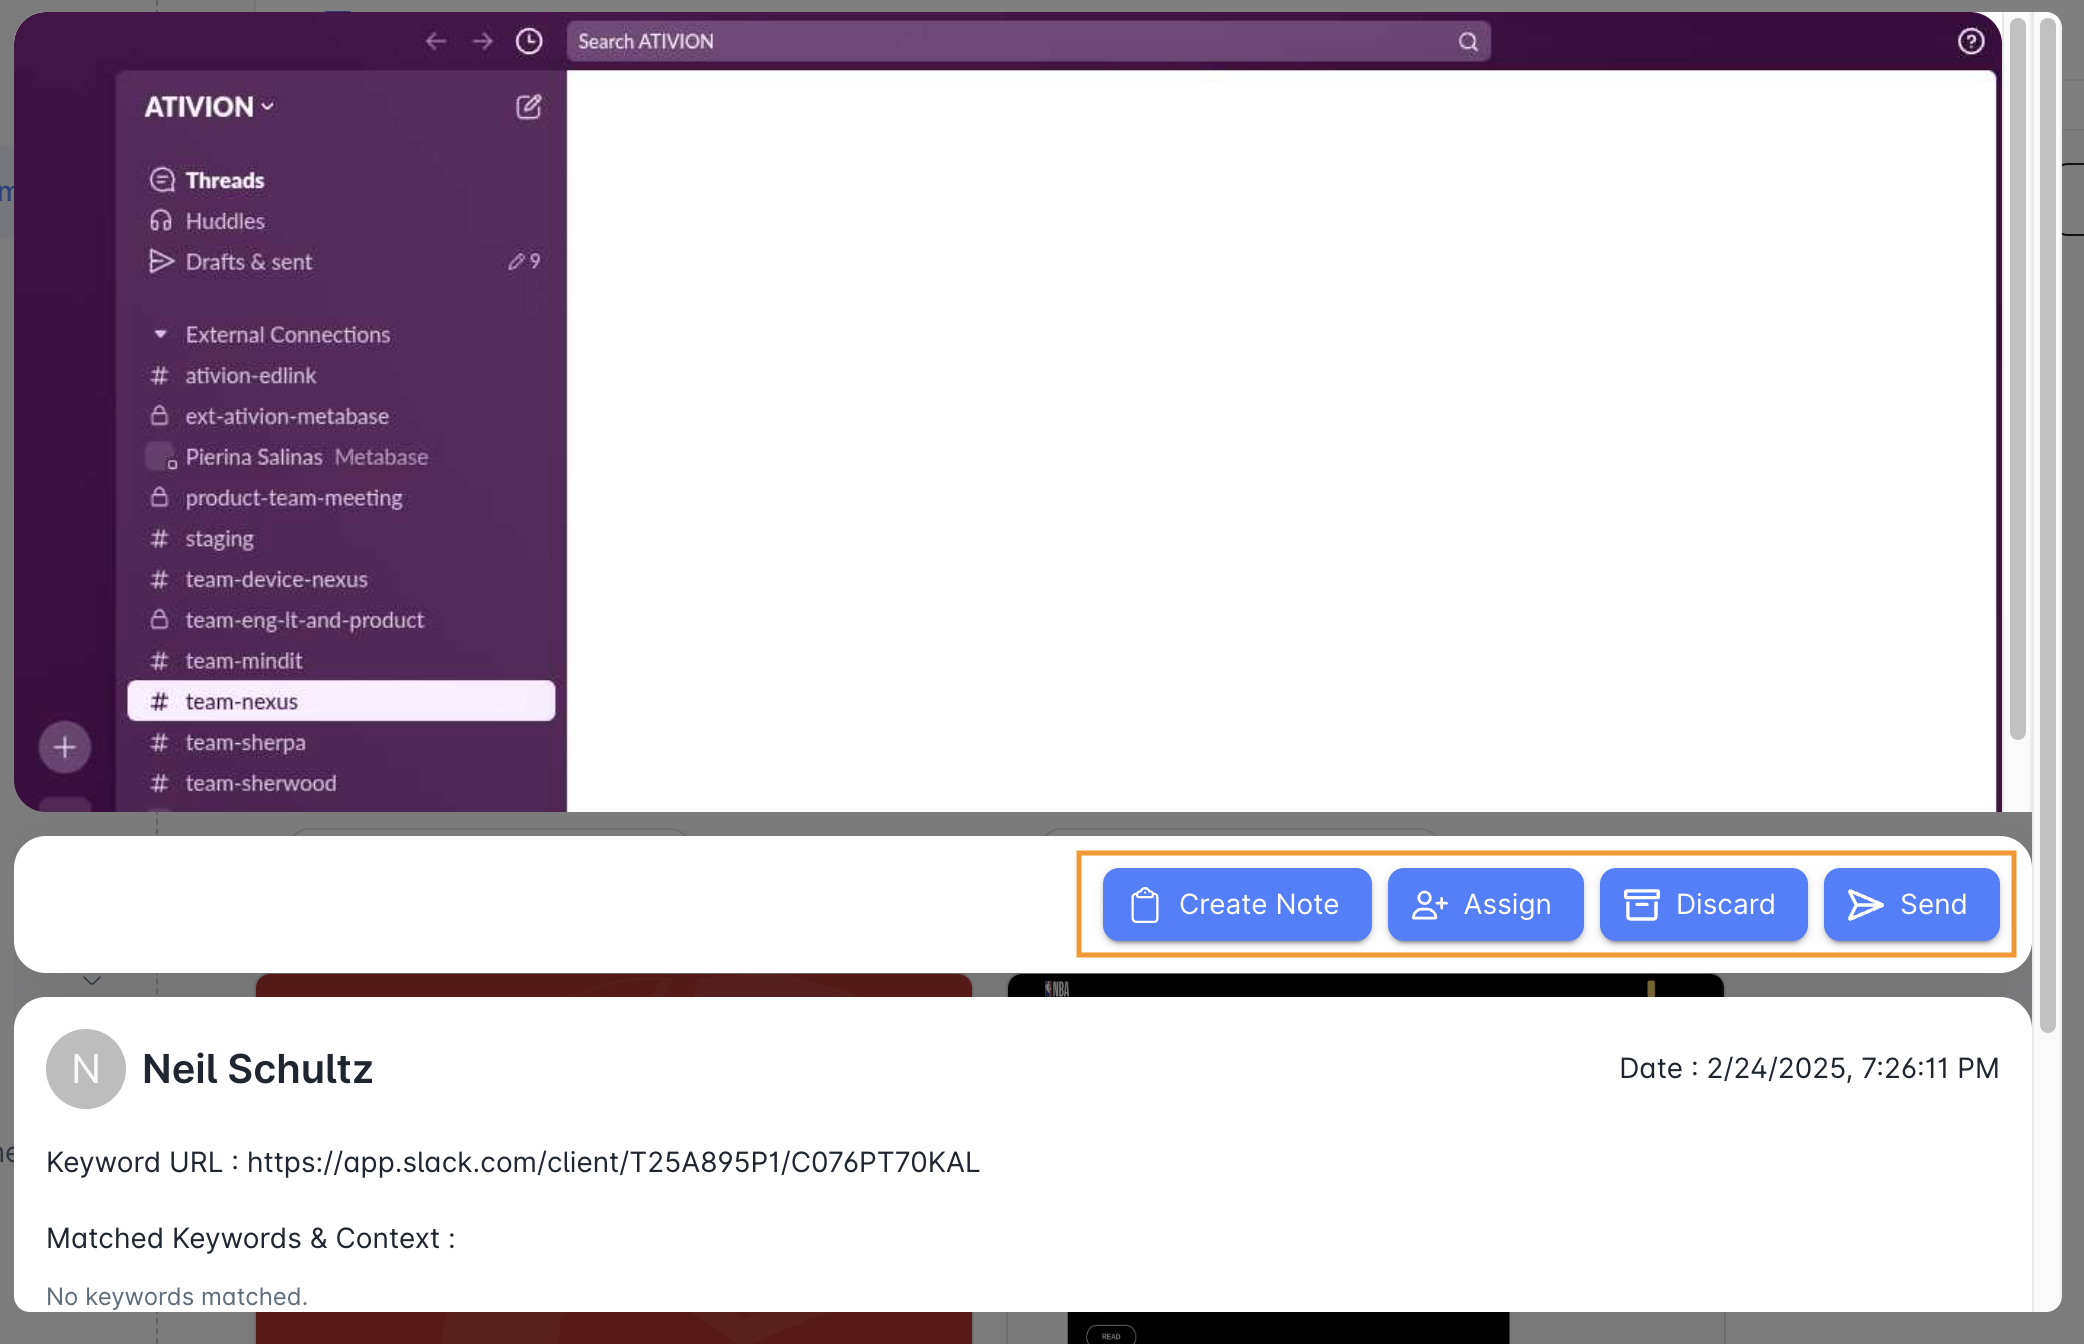The image size is (2084, 1344).
Task: Click the Discard button
Action: pyautogui.click(x=1704, y=905)
